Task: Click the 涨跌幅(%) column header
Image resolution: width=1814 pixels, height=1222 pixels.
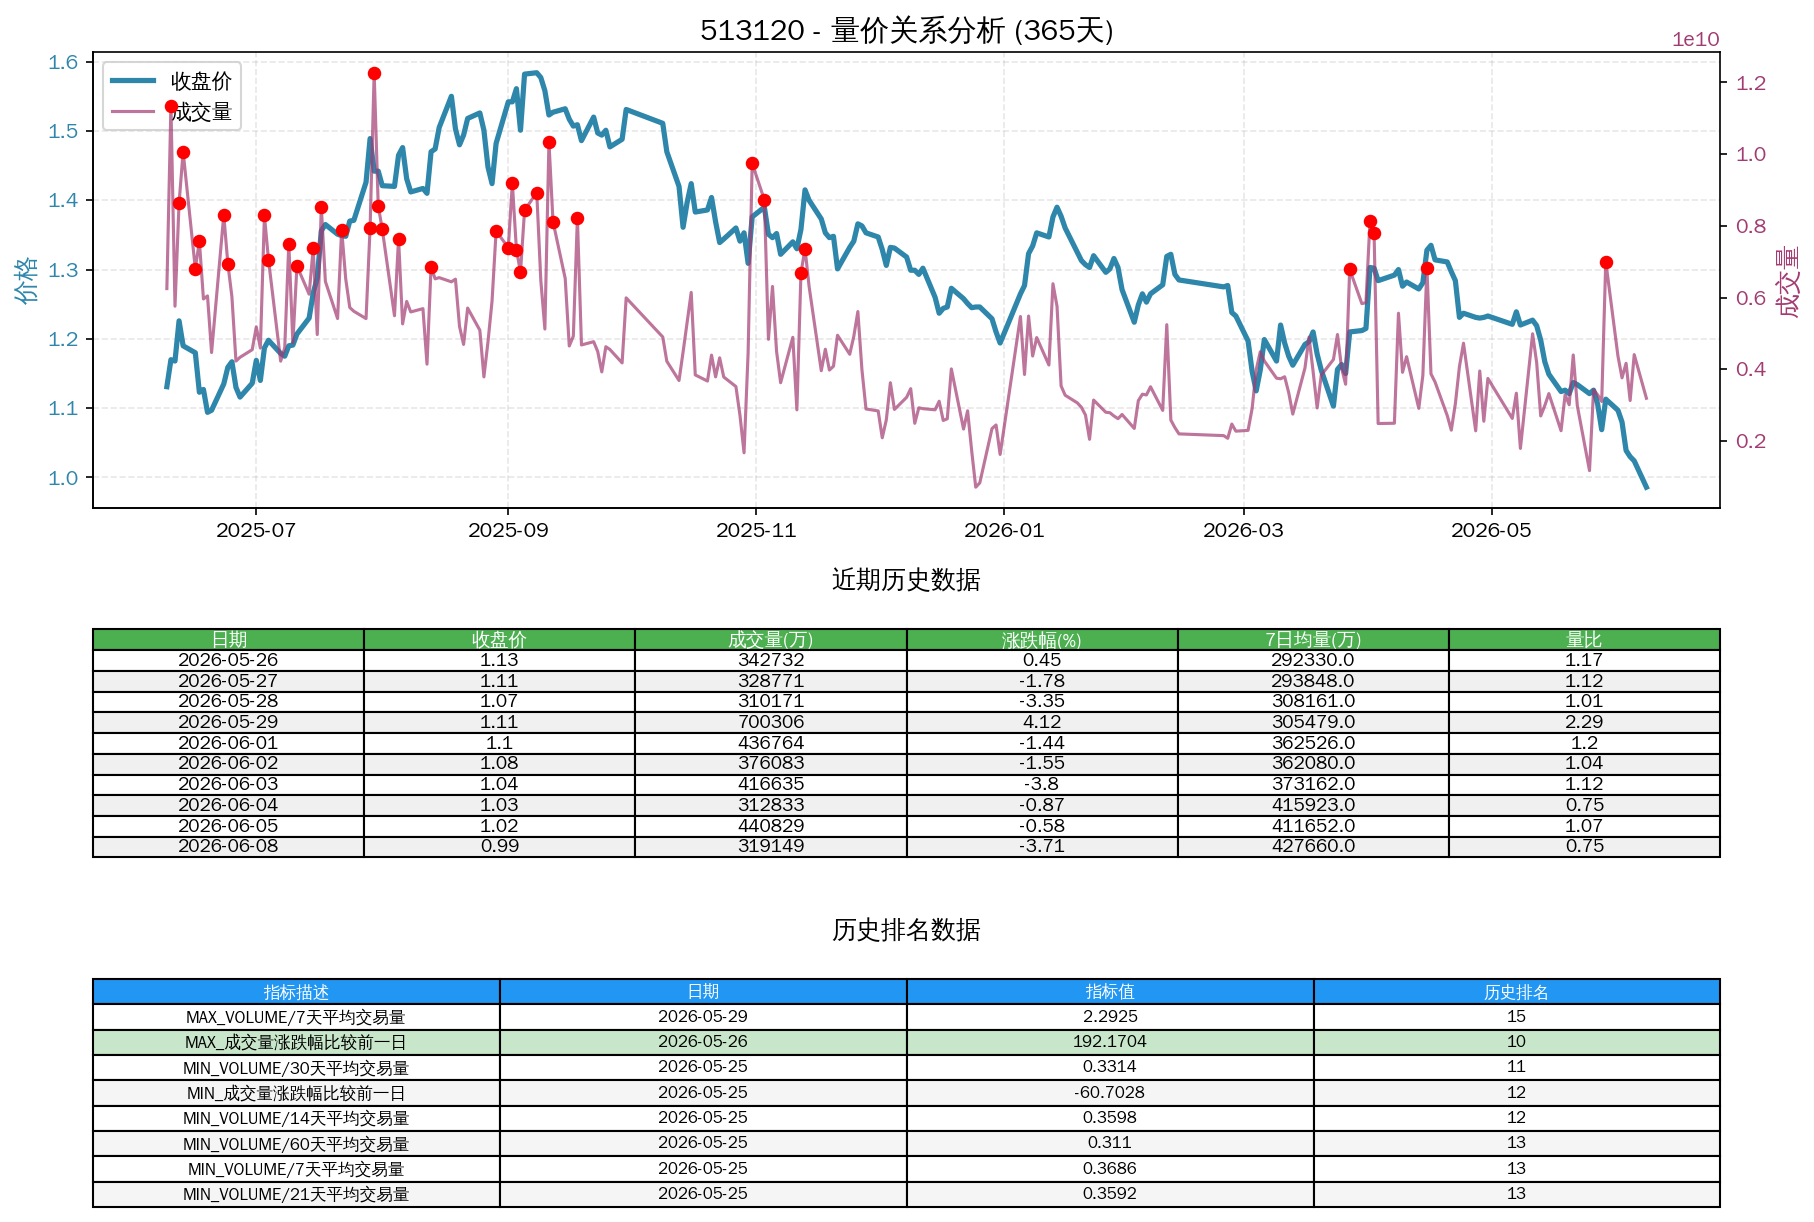Action: [x=1042, y=639]
